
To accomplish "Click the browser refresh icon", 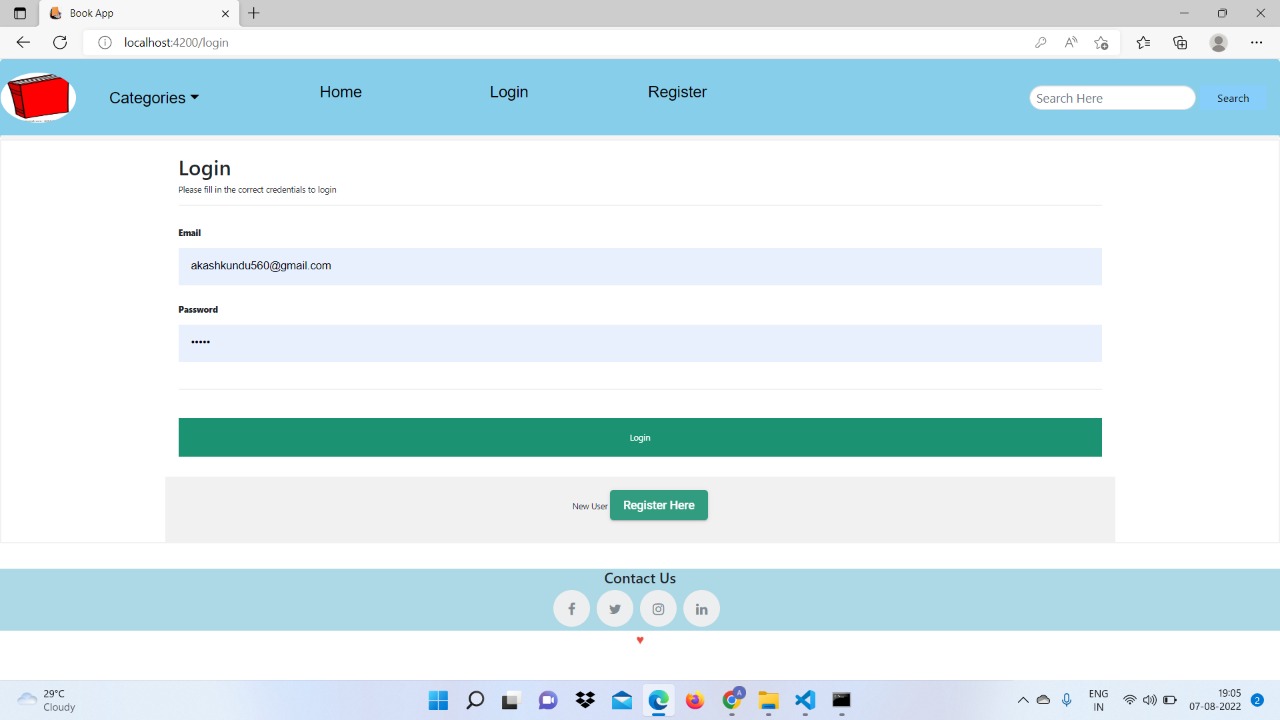I will pyautogui.click(x=60, y=42).
